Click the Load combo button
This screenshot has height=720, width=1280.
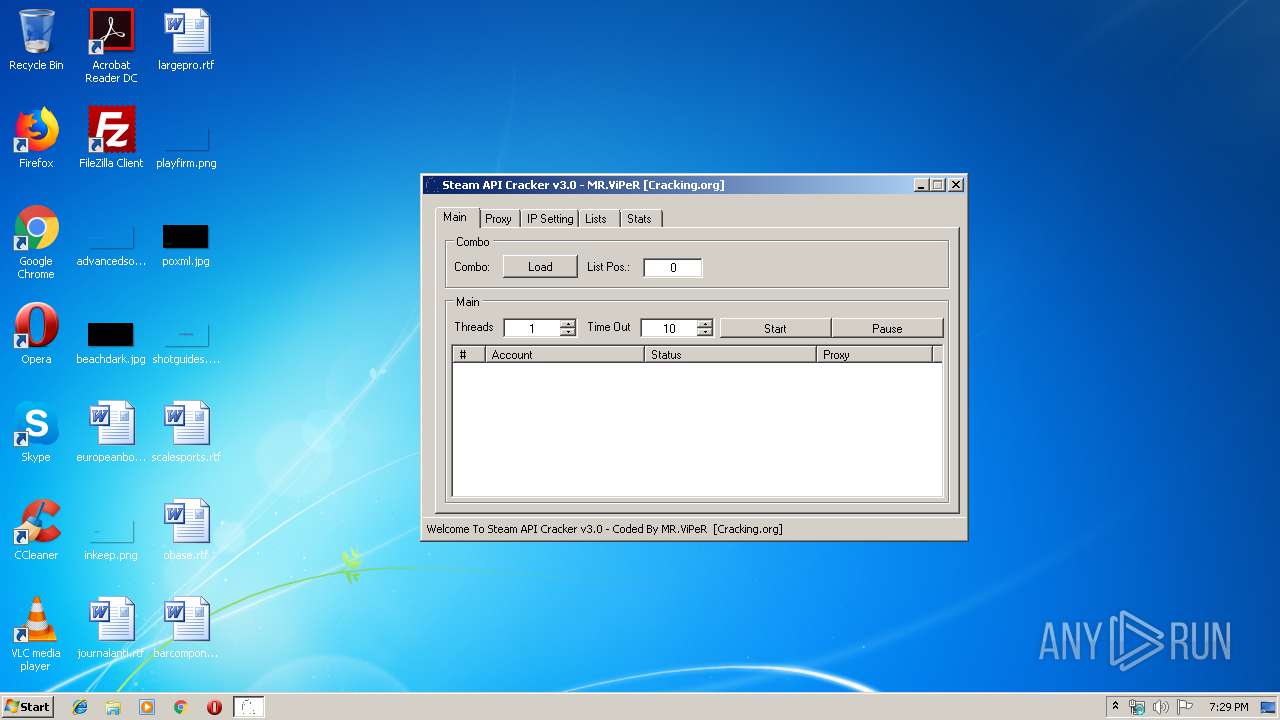[540, 267]
